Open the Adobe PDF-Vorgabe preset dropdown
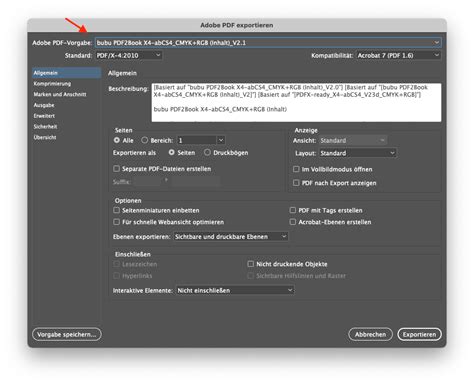Viewport: 474px width, 384px height. click(268, 43)
